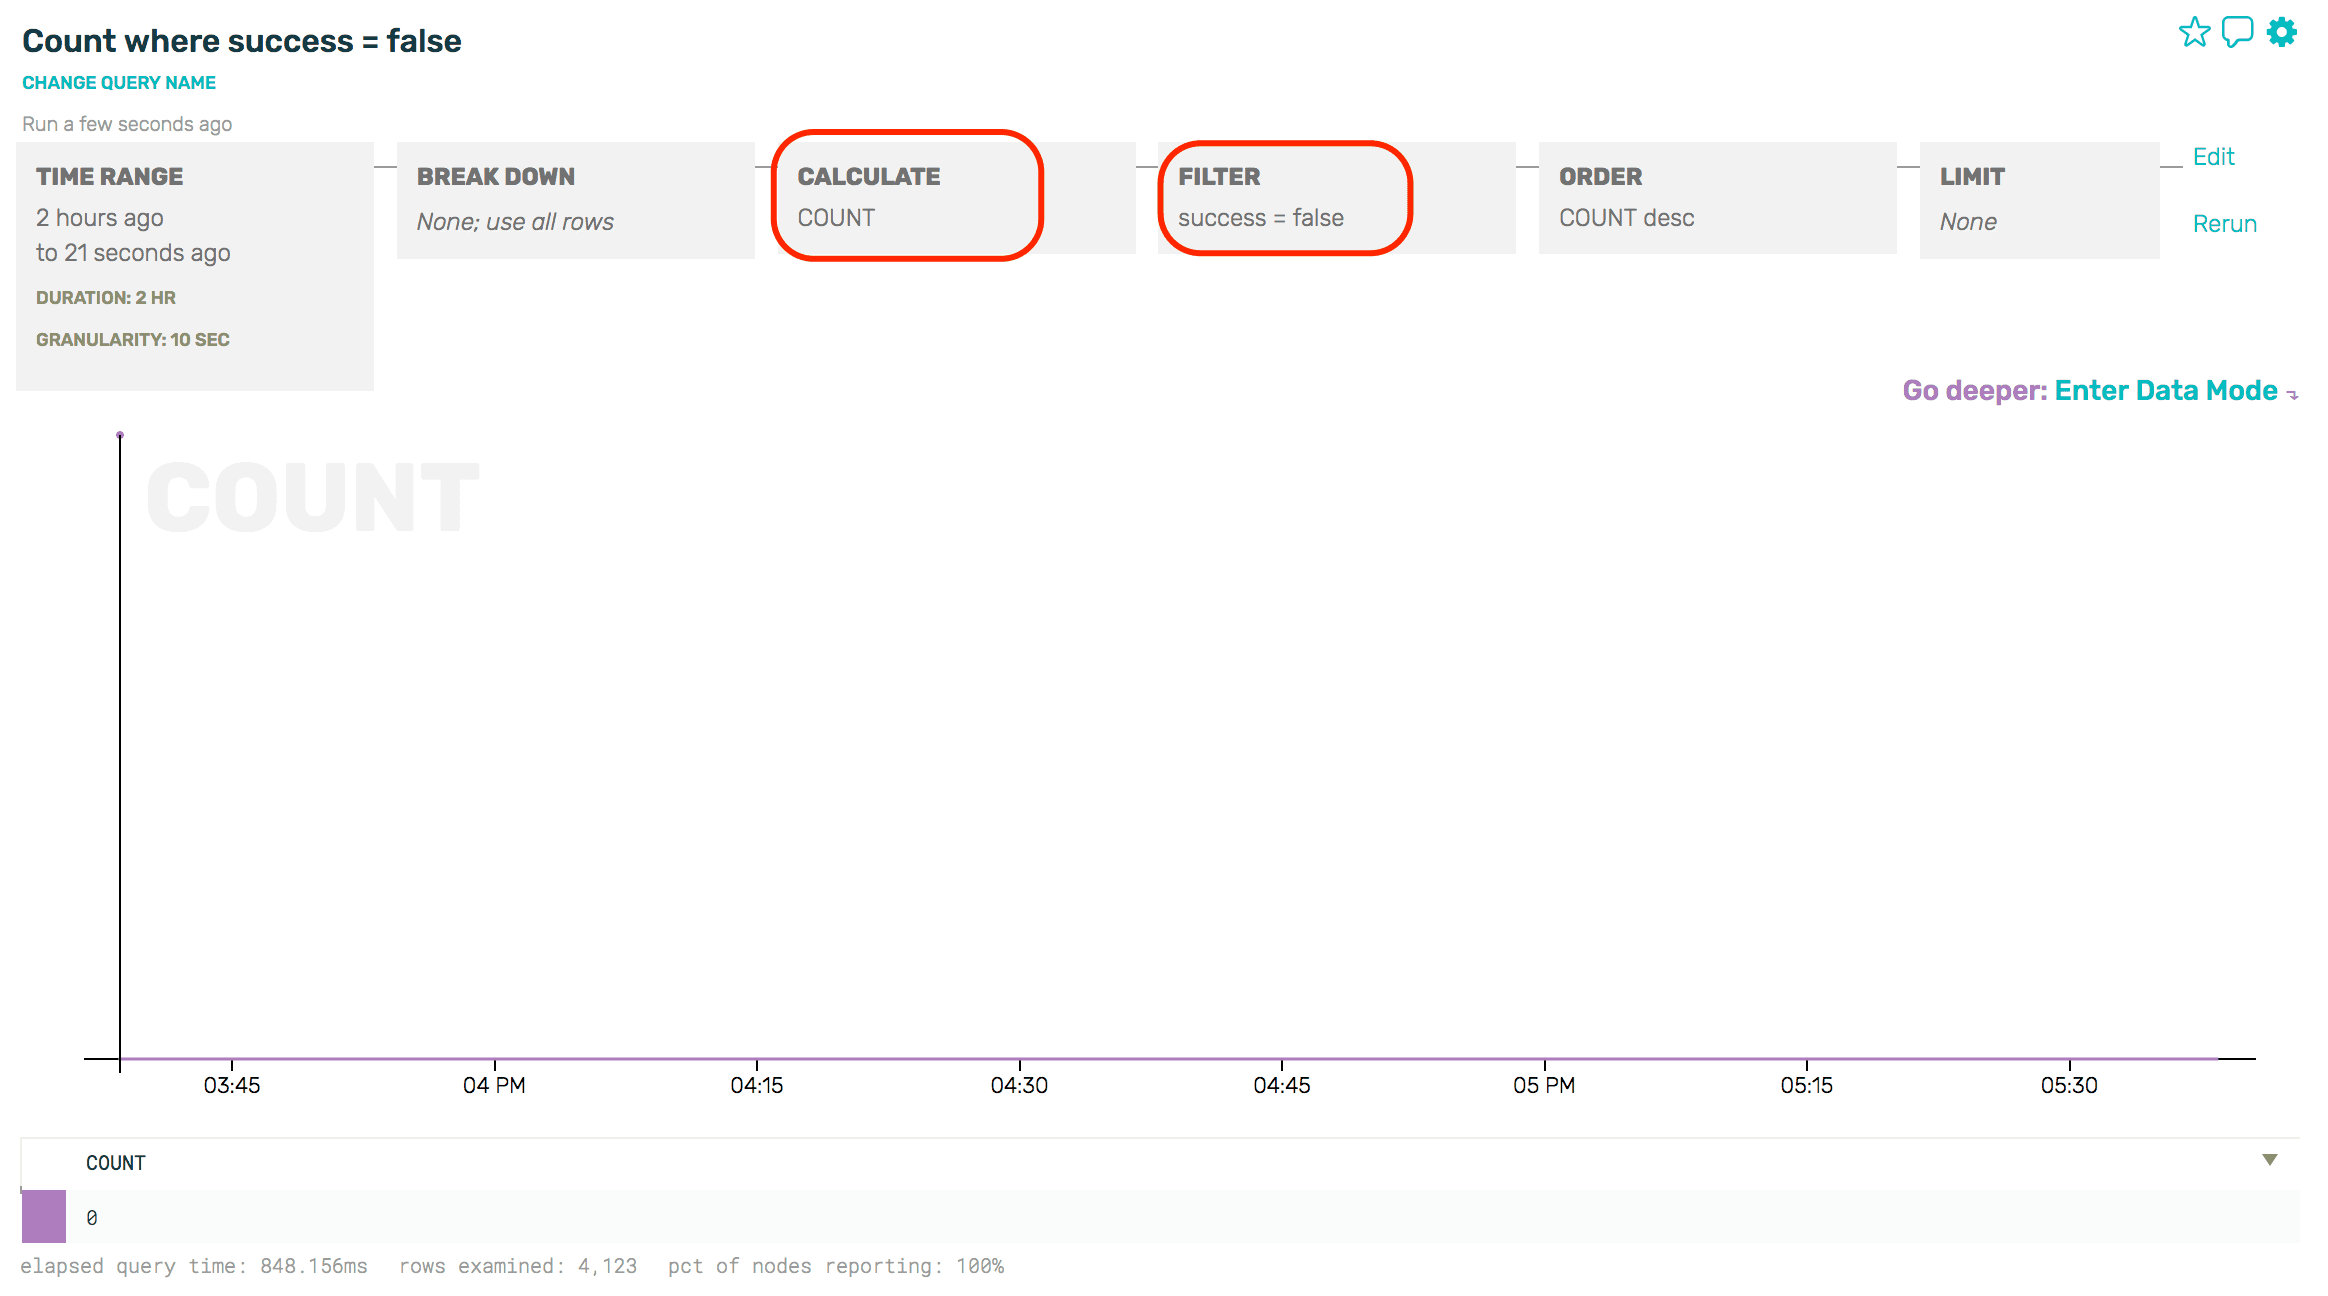Click the 04:30 mark on the chart axis
This screenshot has height=1296, width=2328.
click(x=1021, y=1085)
